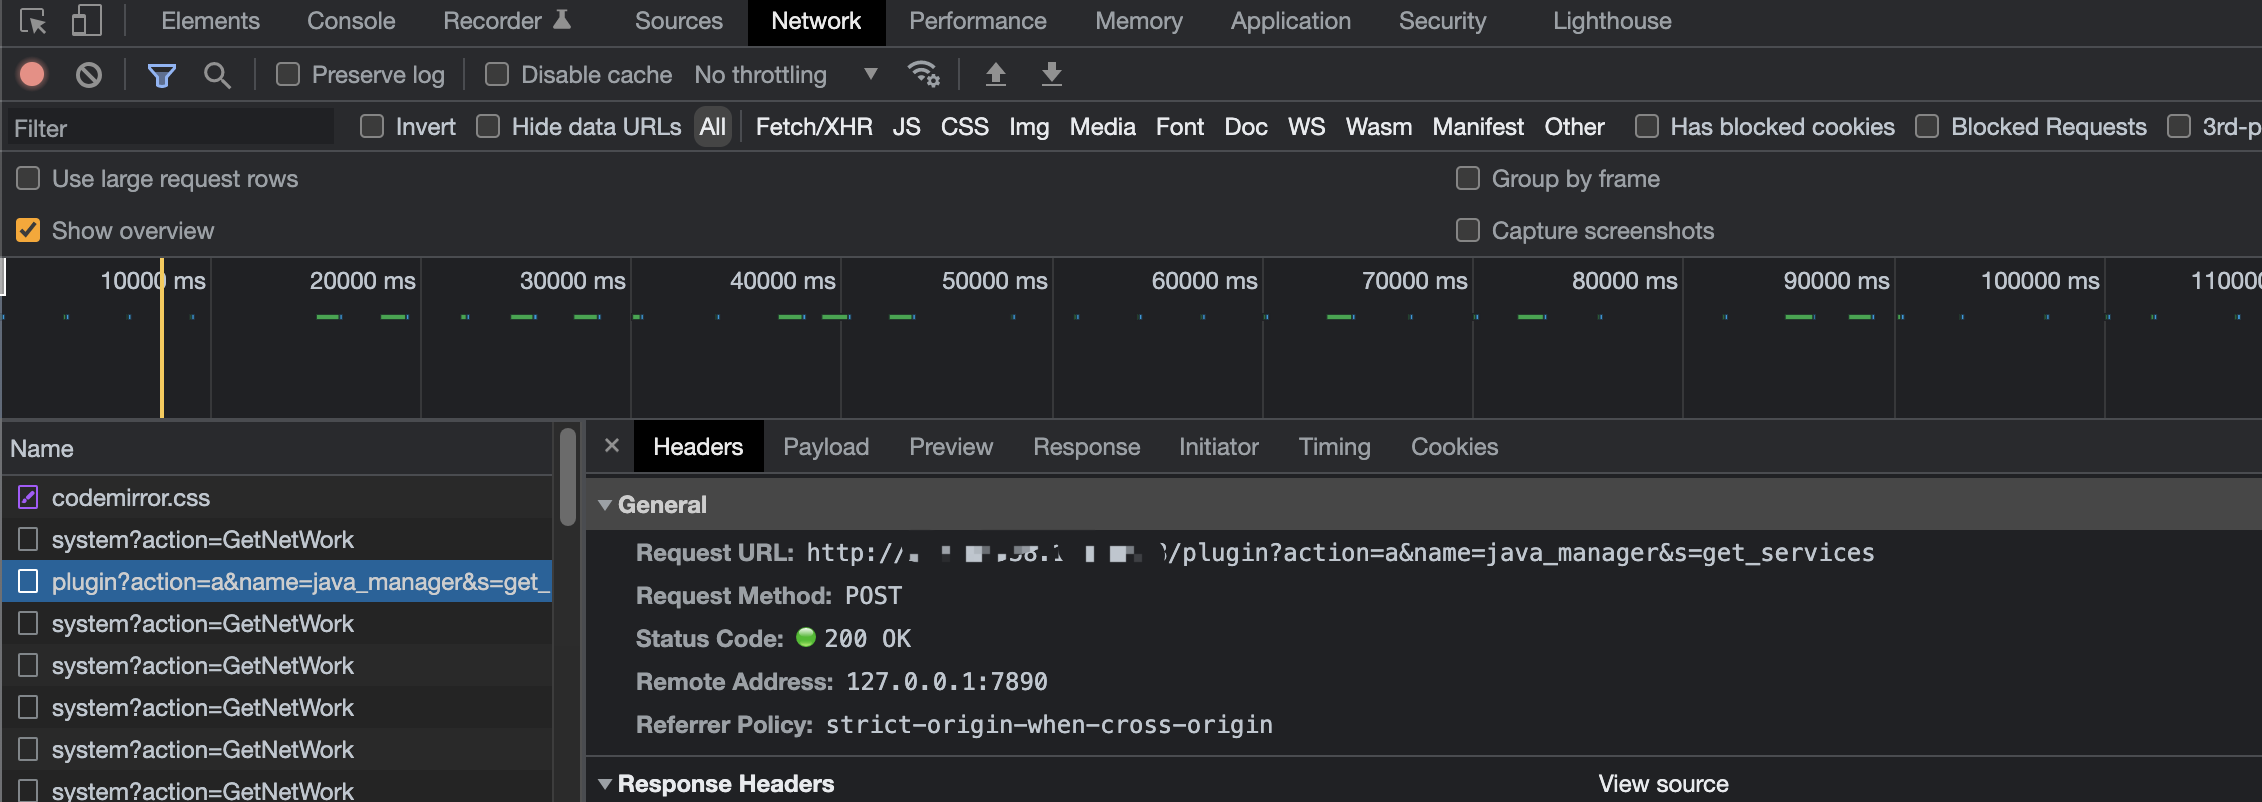Enable Use large request rows
The height and width of the screenshot is (802, 2262).
click(28, 178)
